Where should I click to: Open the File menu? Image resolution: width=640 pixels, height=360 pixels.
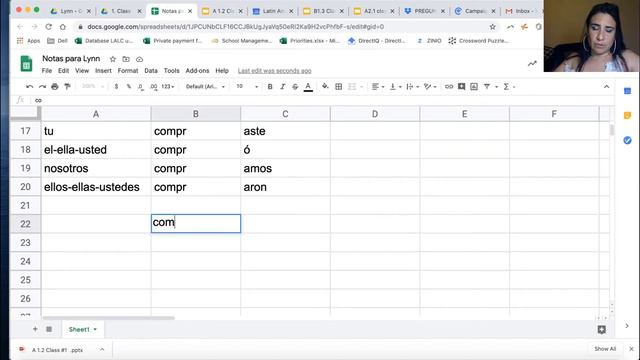click(x=47, y=71)
